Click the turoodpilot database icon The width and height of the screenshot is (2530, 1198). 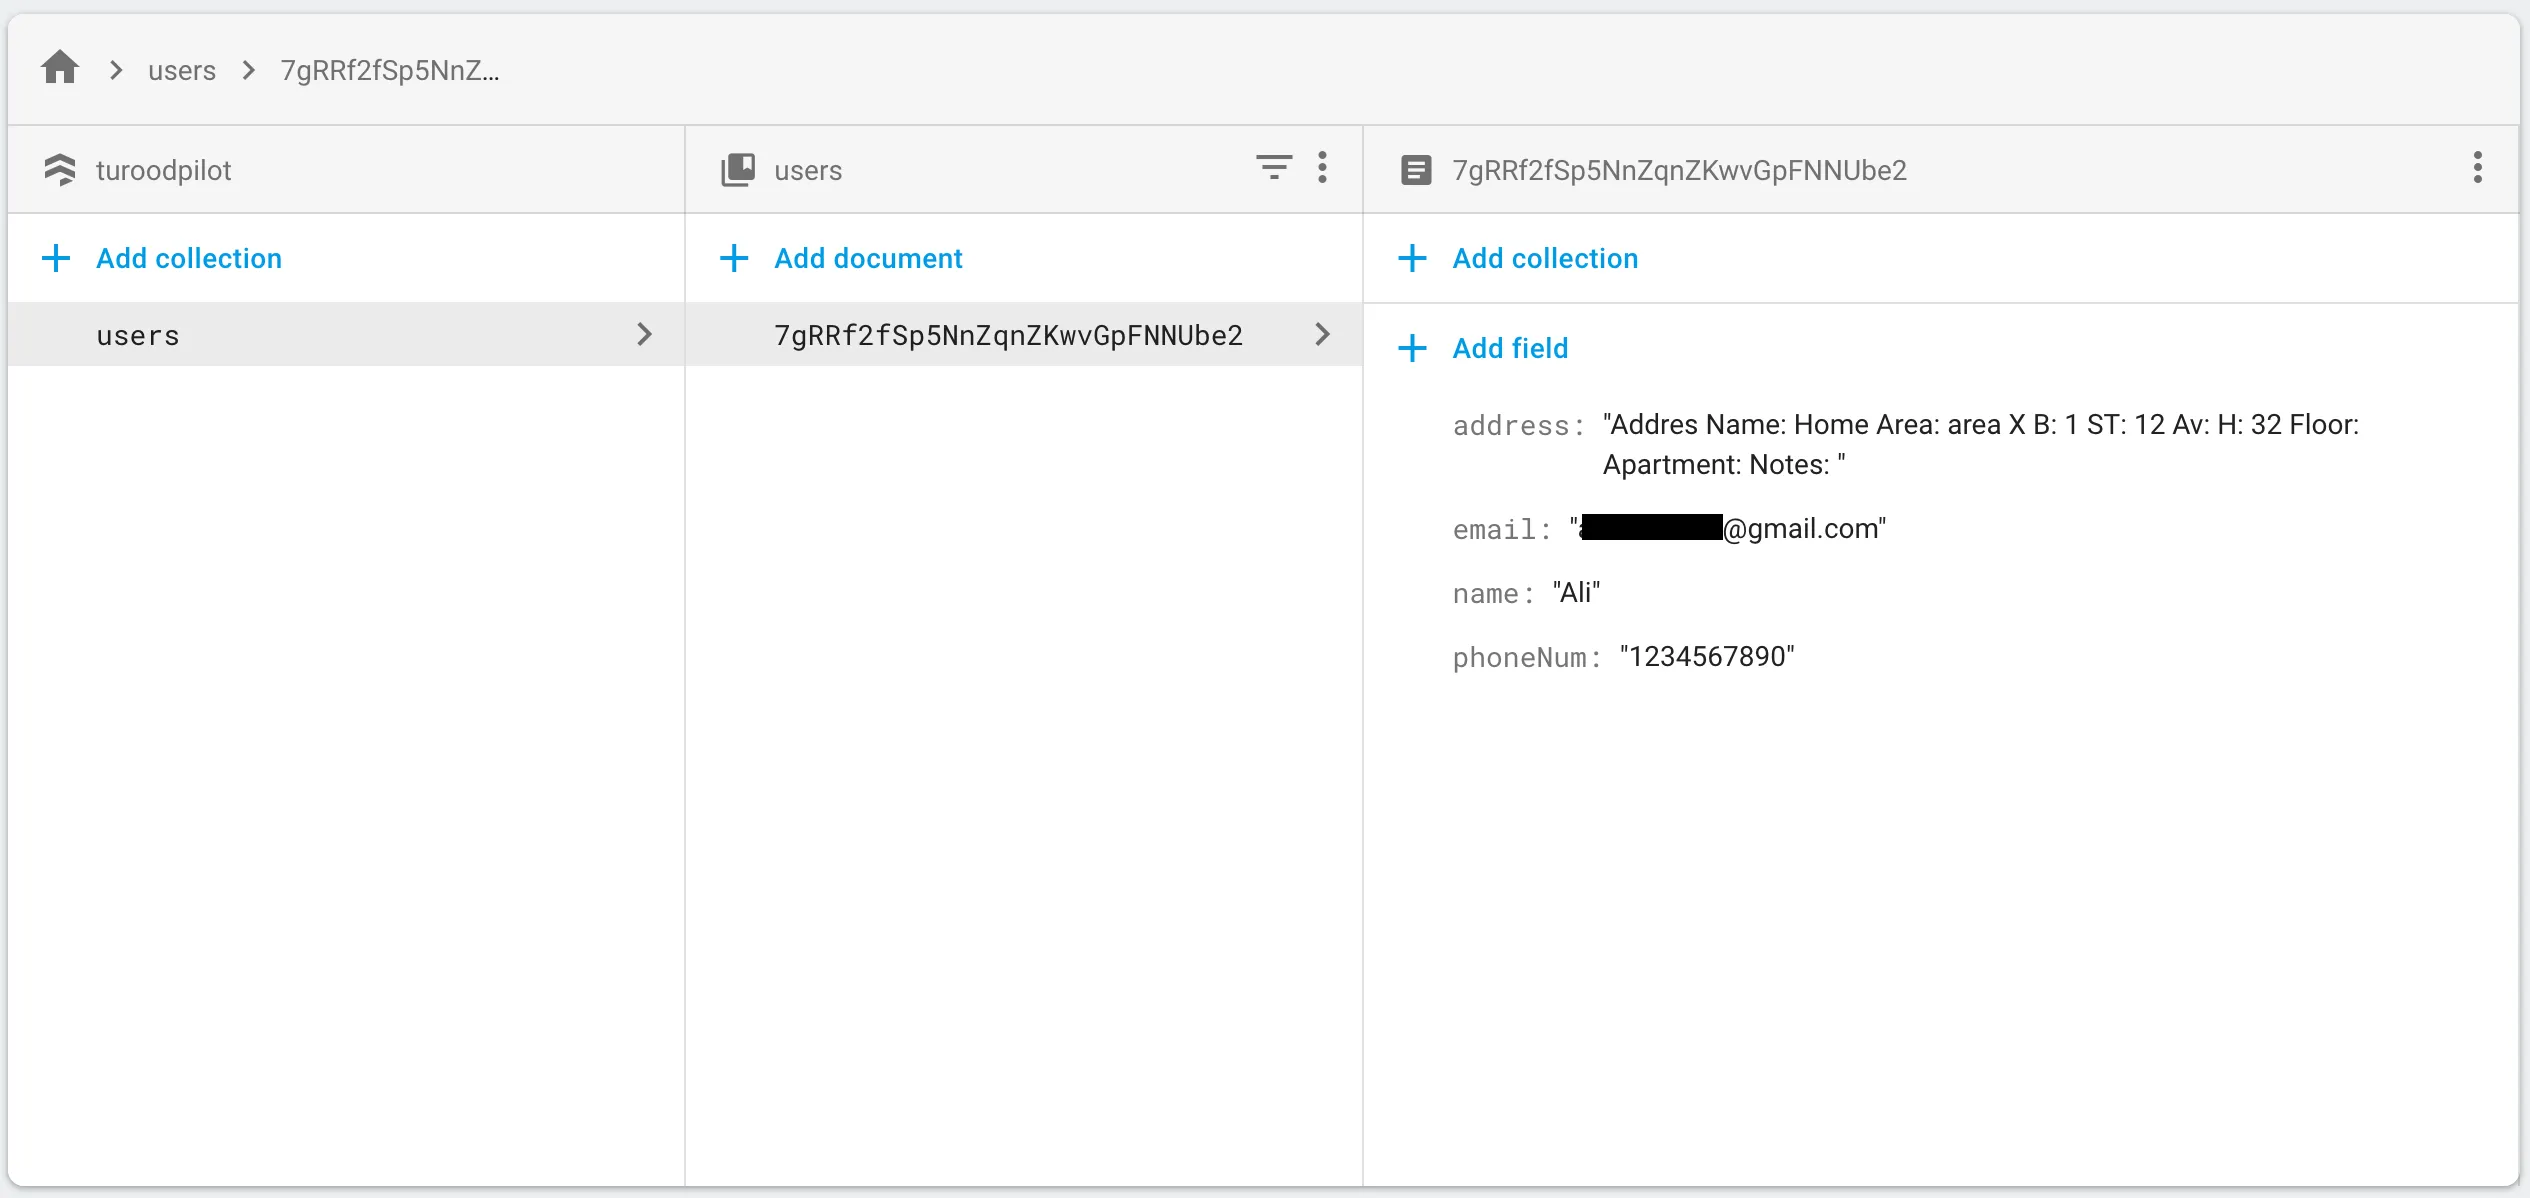pos(60,170)
